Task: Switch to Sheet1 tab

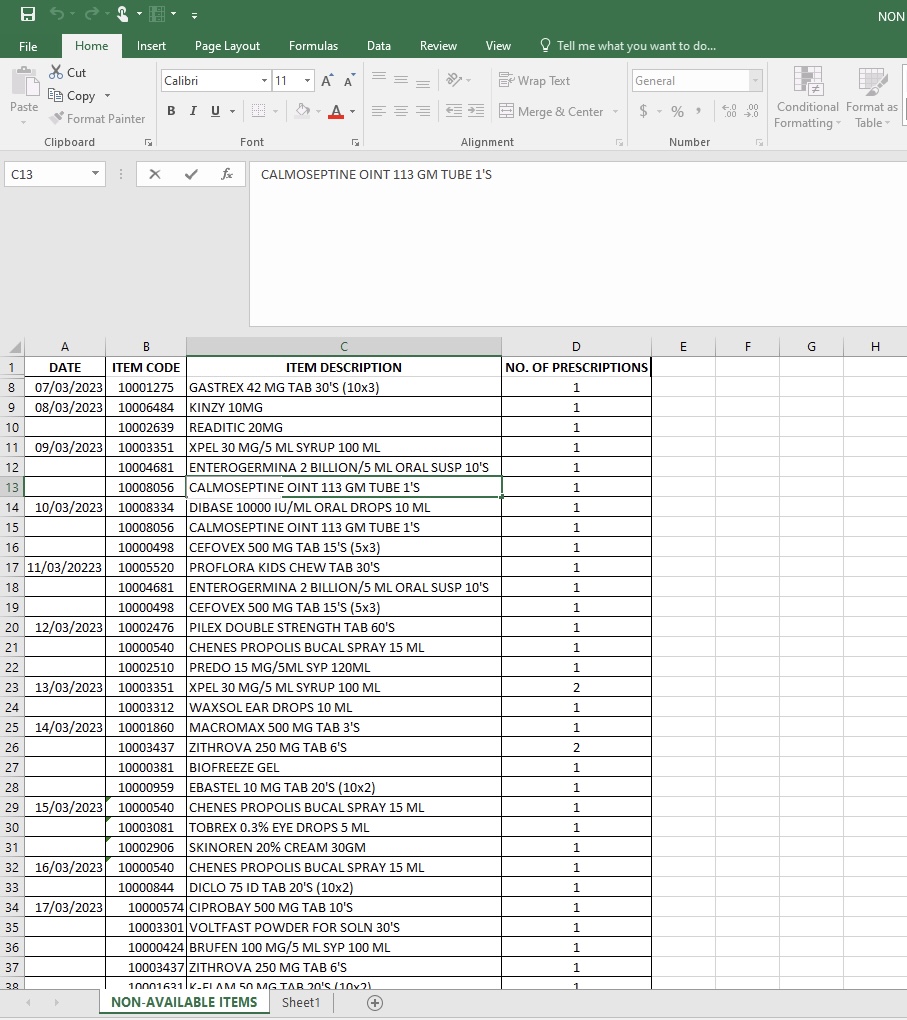Action: (301, 1002)
